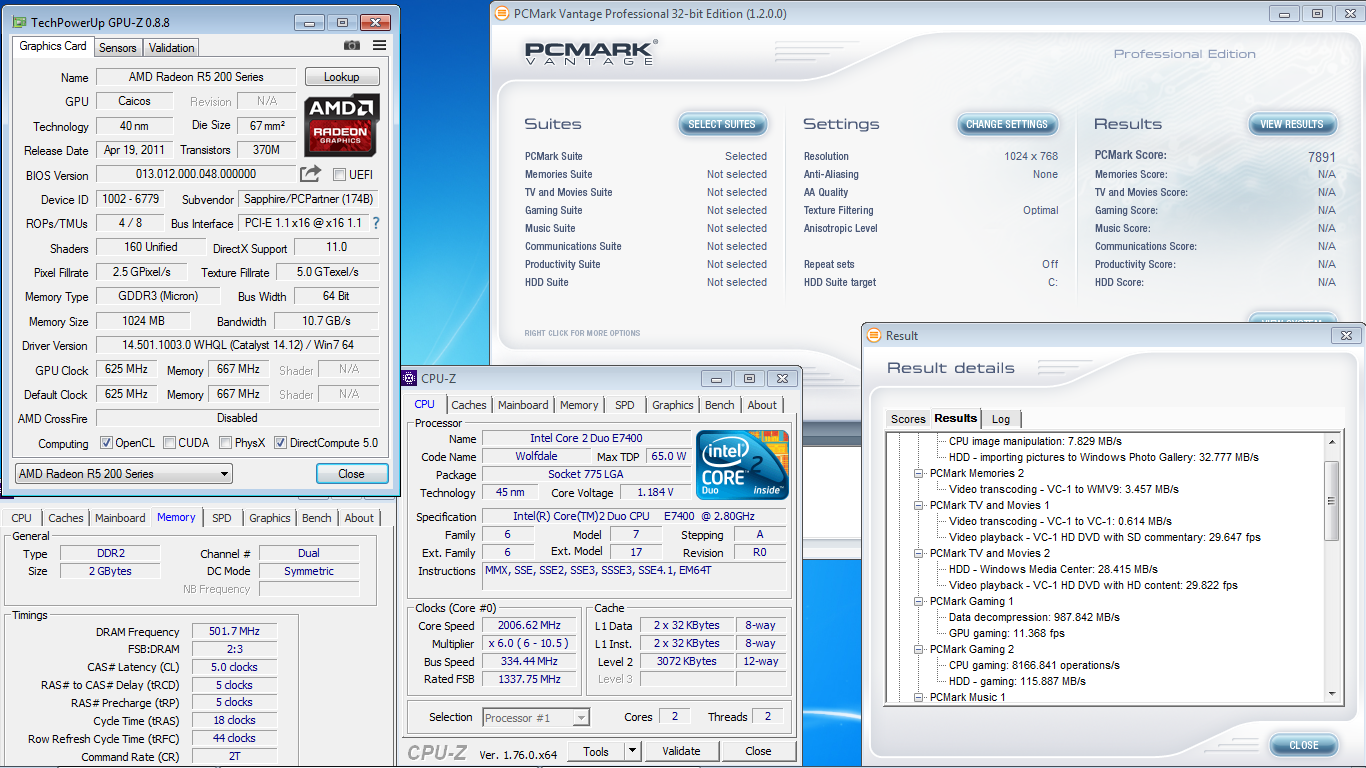This screenshot has height=768, width=1366.
Task: Switch to the GPU-Z Sensors tab
Action: click(118, 47)
